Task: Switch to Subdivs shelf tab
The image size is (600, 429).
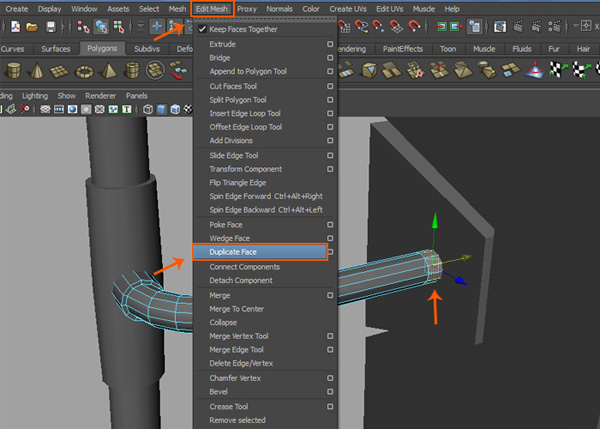Action: pos(147,49)
